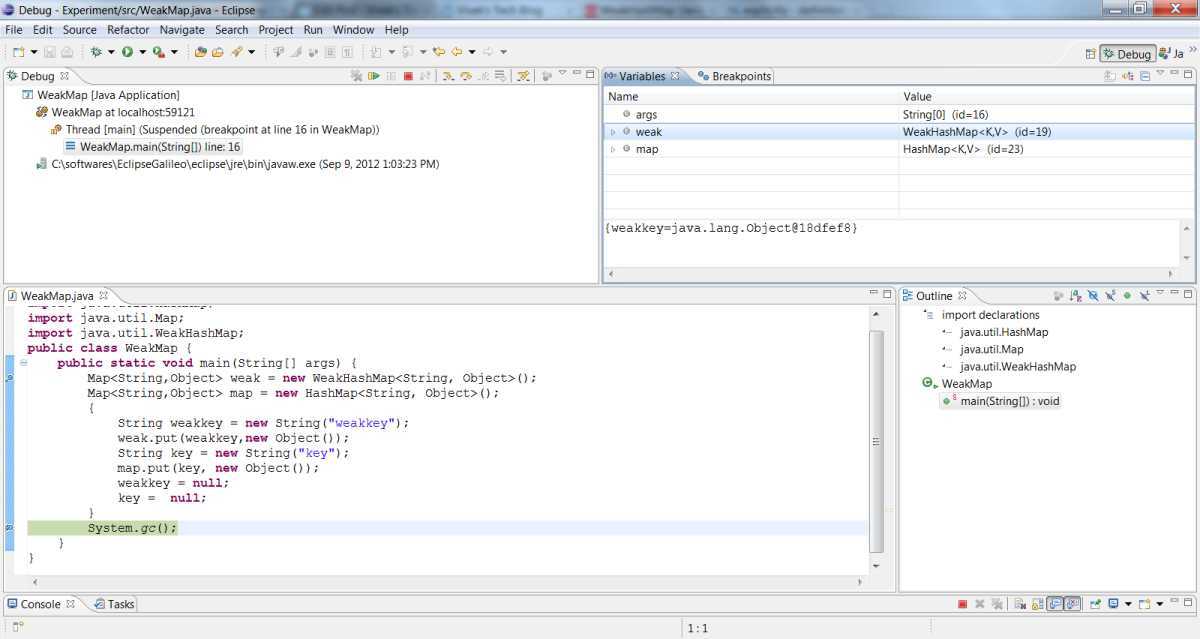Click the Resume icon in Debug view

coord(373,75)
